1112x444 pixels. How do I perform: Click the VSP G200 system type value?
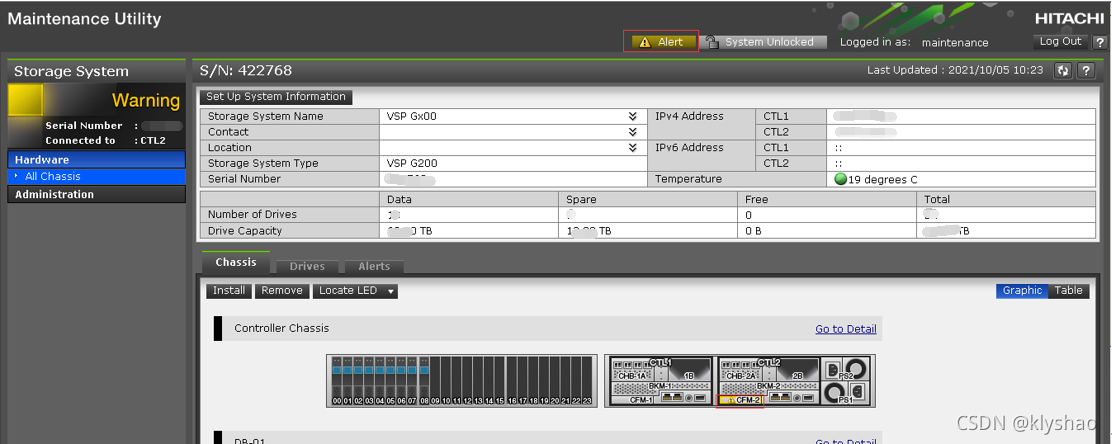click(x=412, y=163)
